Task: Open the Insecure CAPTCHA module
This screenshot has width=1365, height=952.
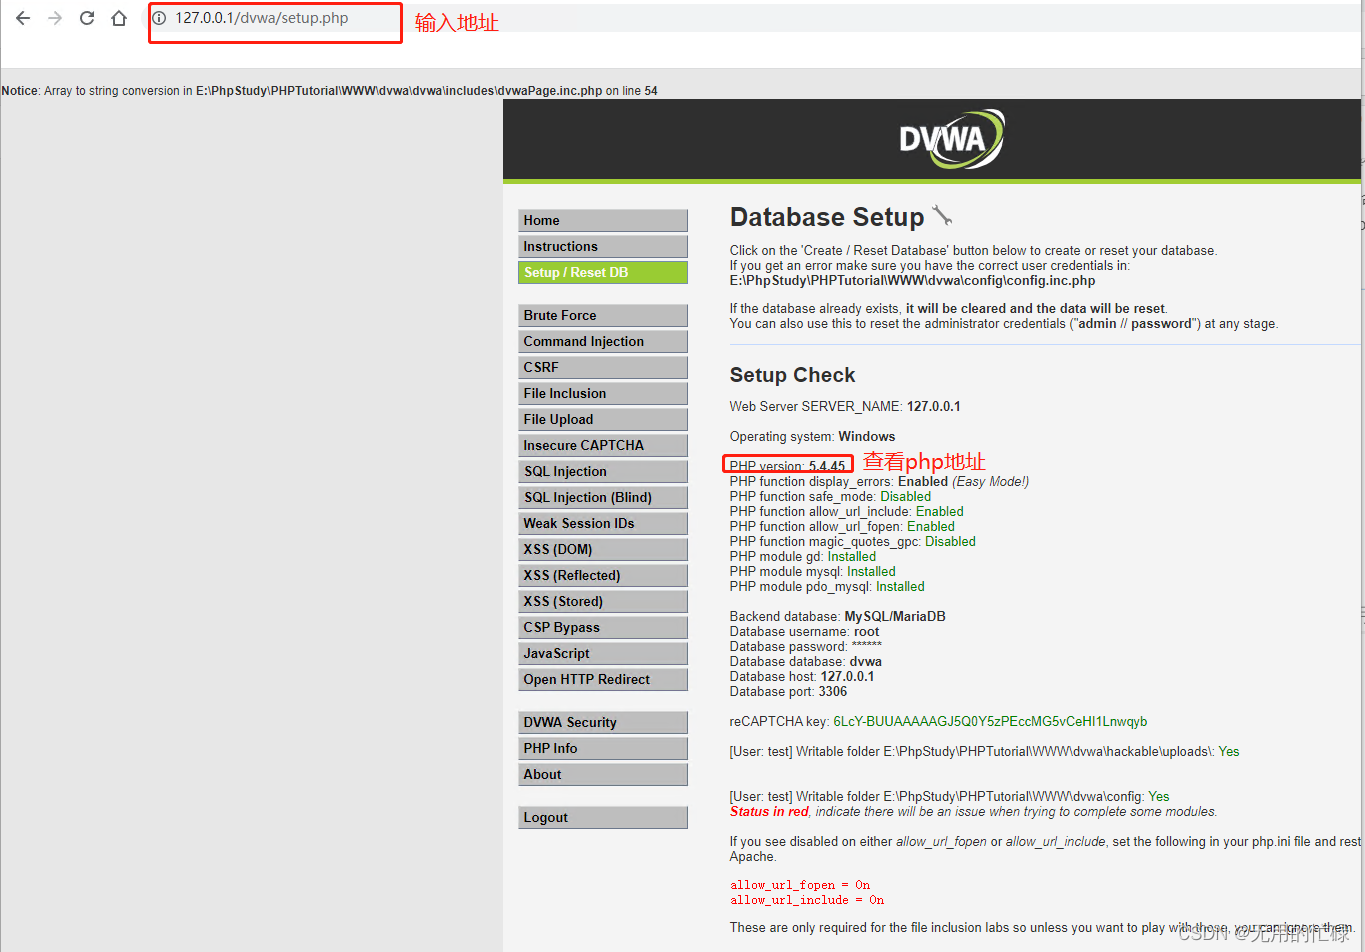Action: (x=603, y=445)
